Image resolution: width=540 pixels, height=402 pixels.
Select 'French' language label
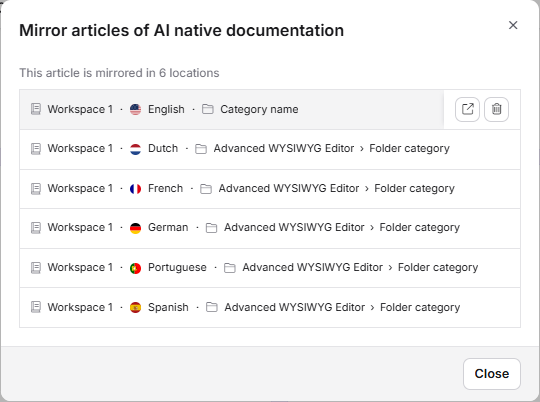[x=165, y=188]
